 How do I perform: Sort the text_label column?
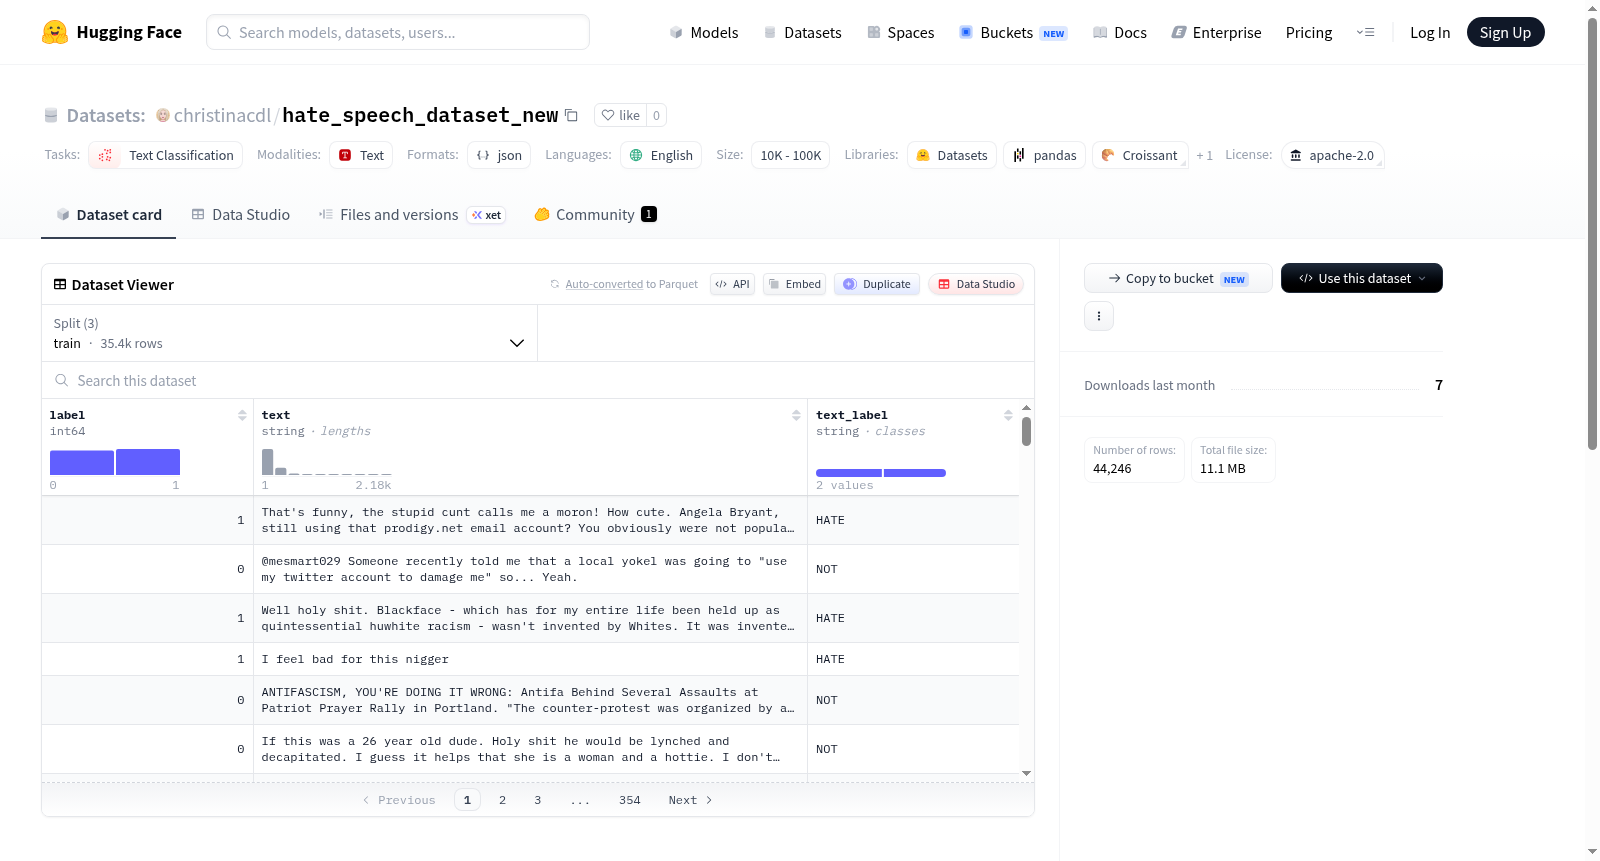pos(1008,415)
